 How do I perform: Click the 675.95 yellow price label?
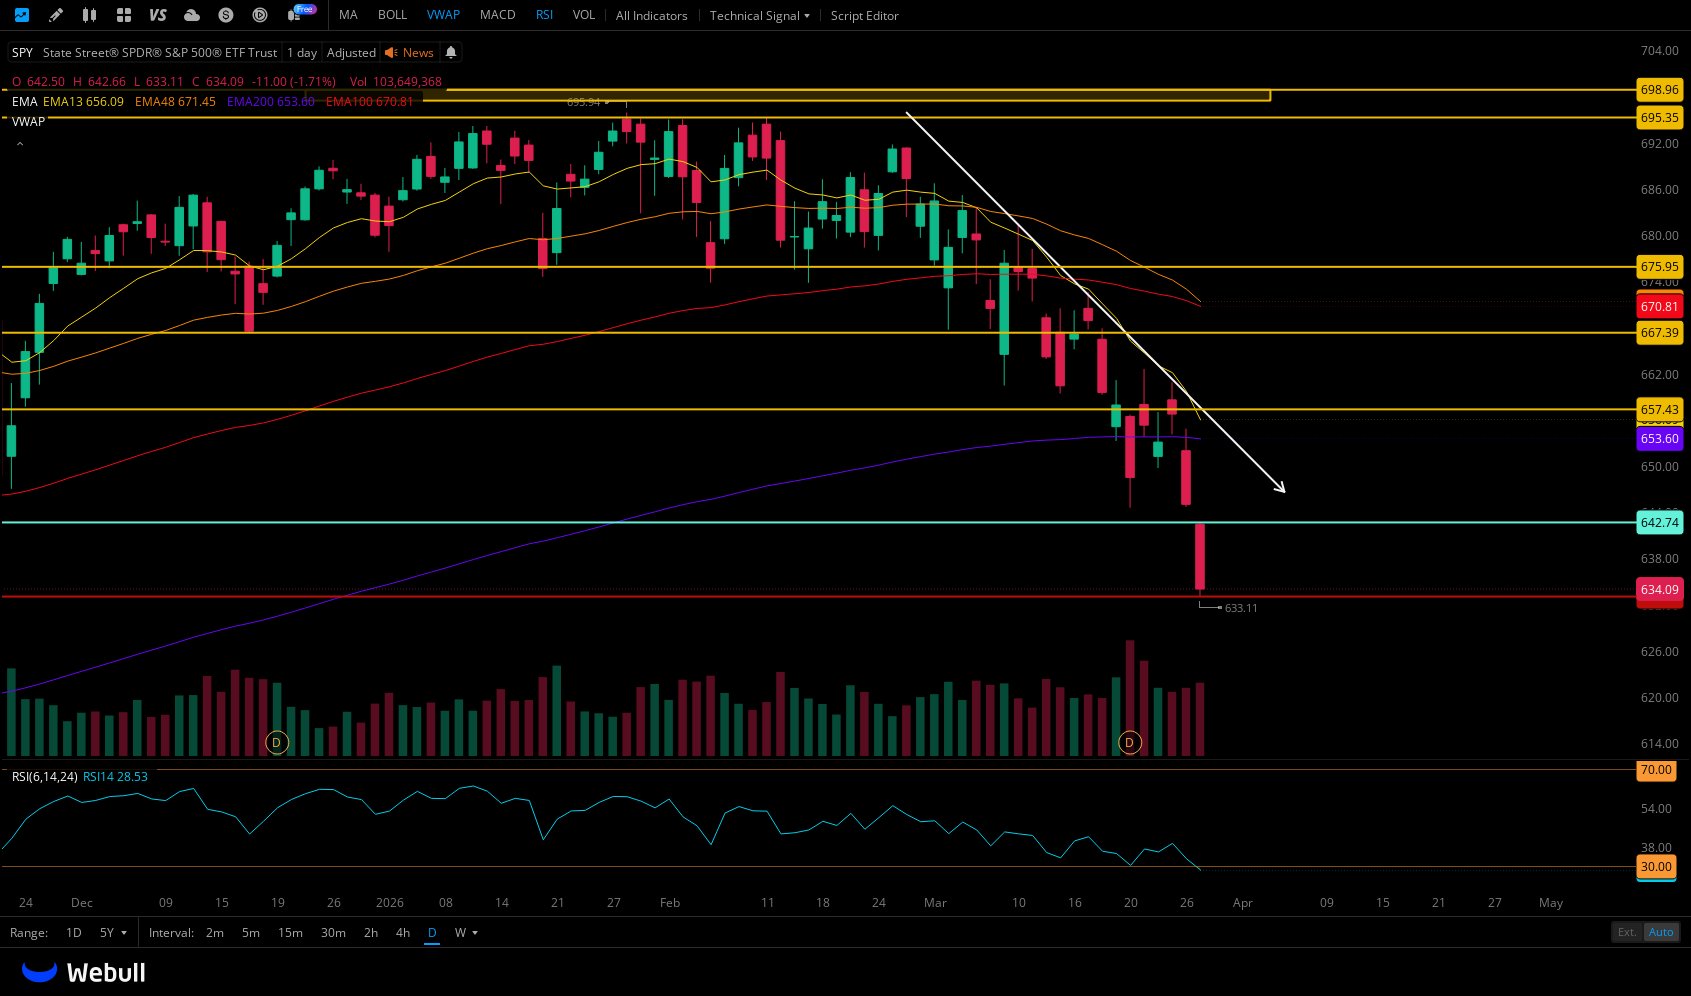click(1659, 266)
